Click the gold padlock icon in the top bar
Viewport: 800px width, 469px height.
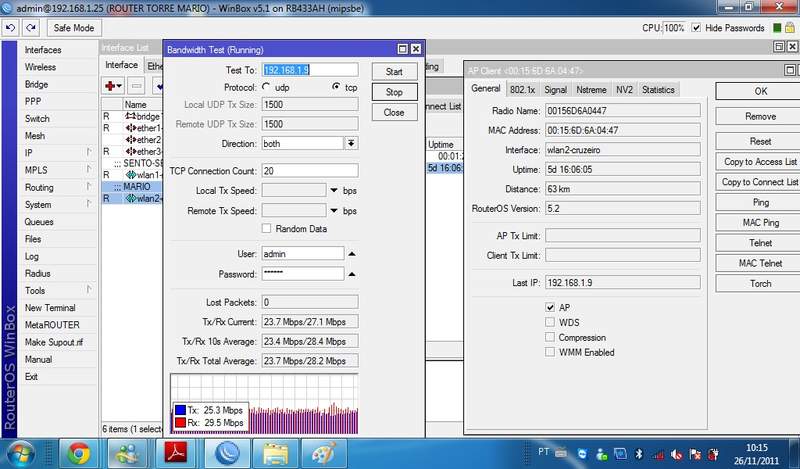789,28
